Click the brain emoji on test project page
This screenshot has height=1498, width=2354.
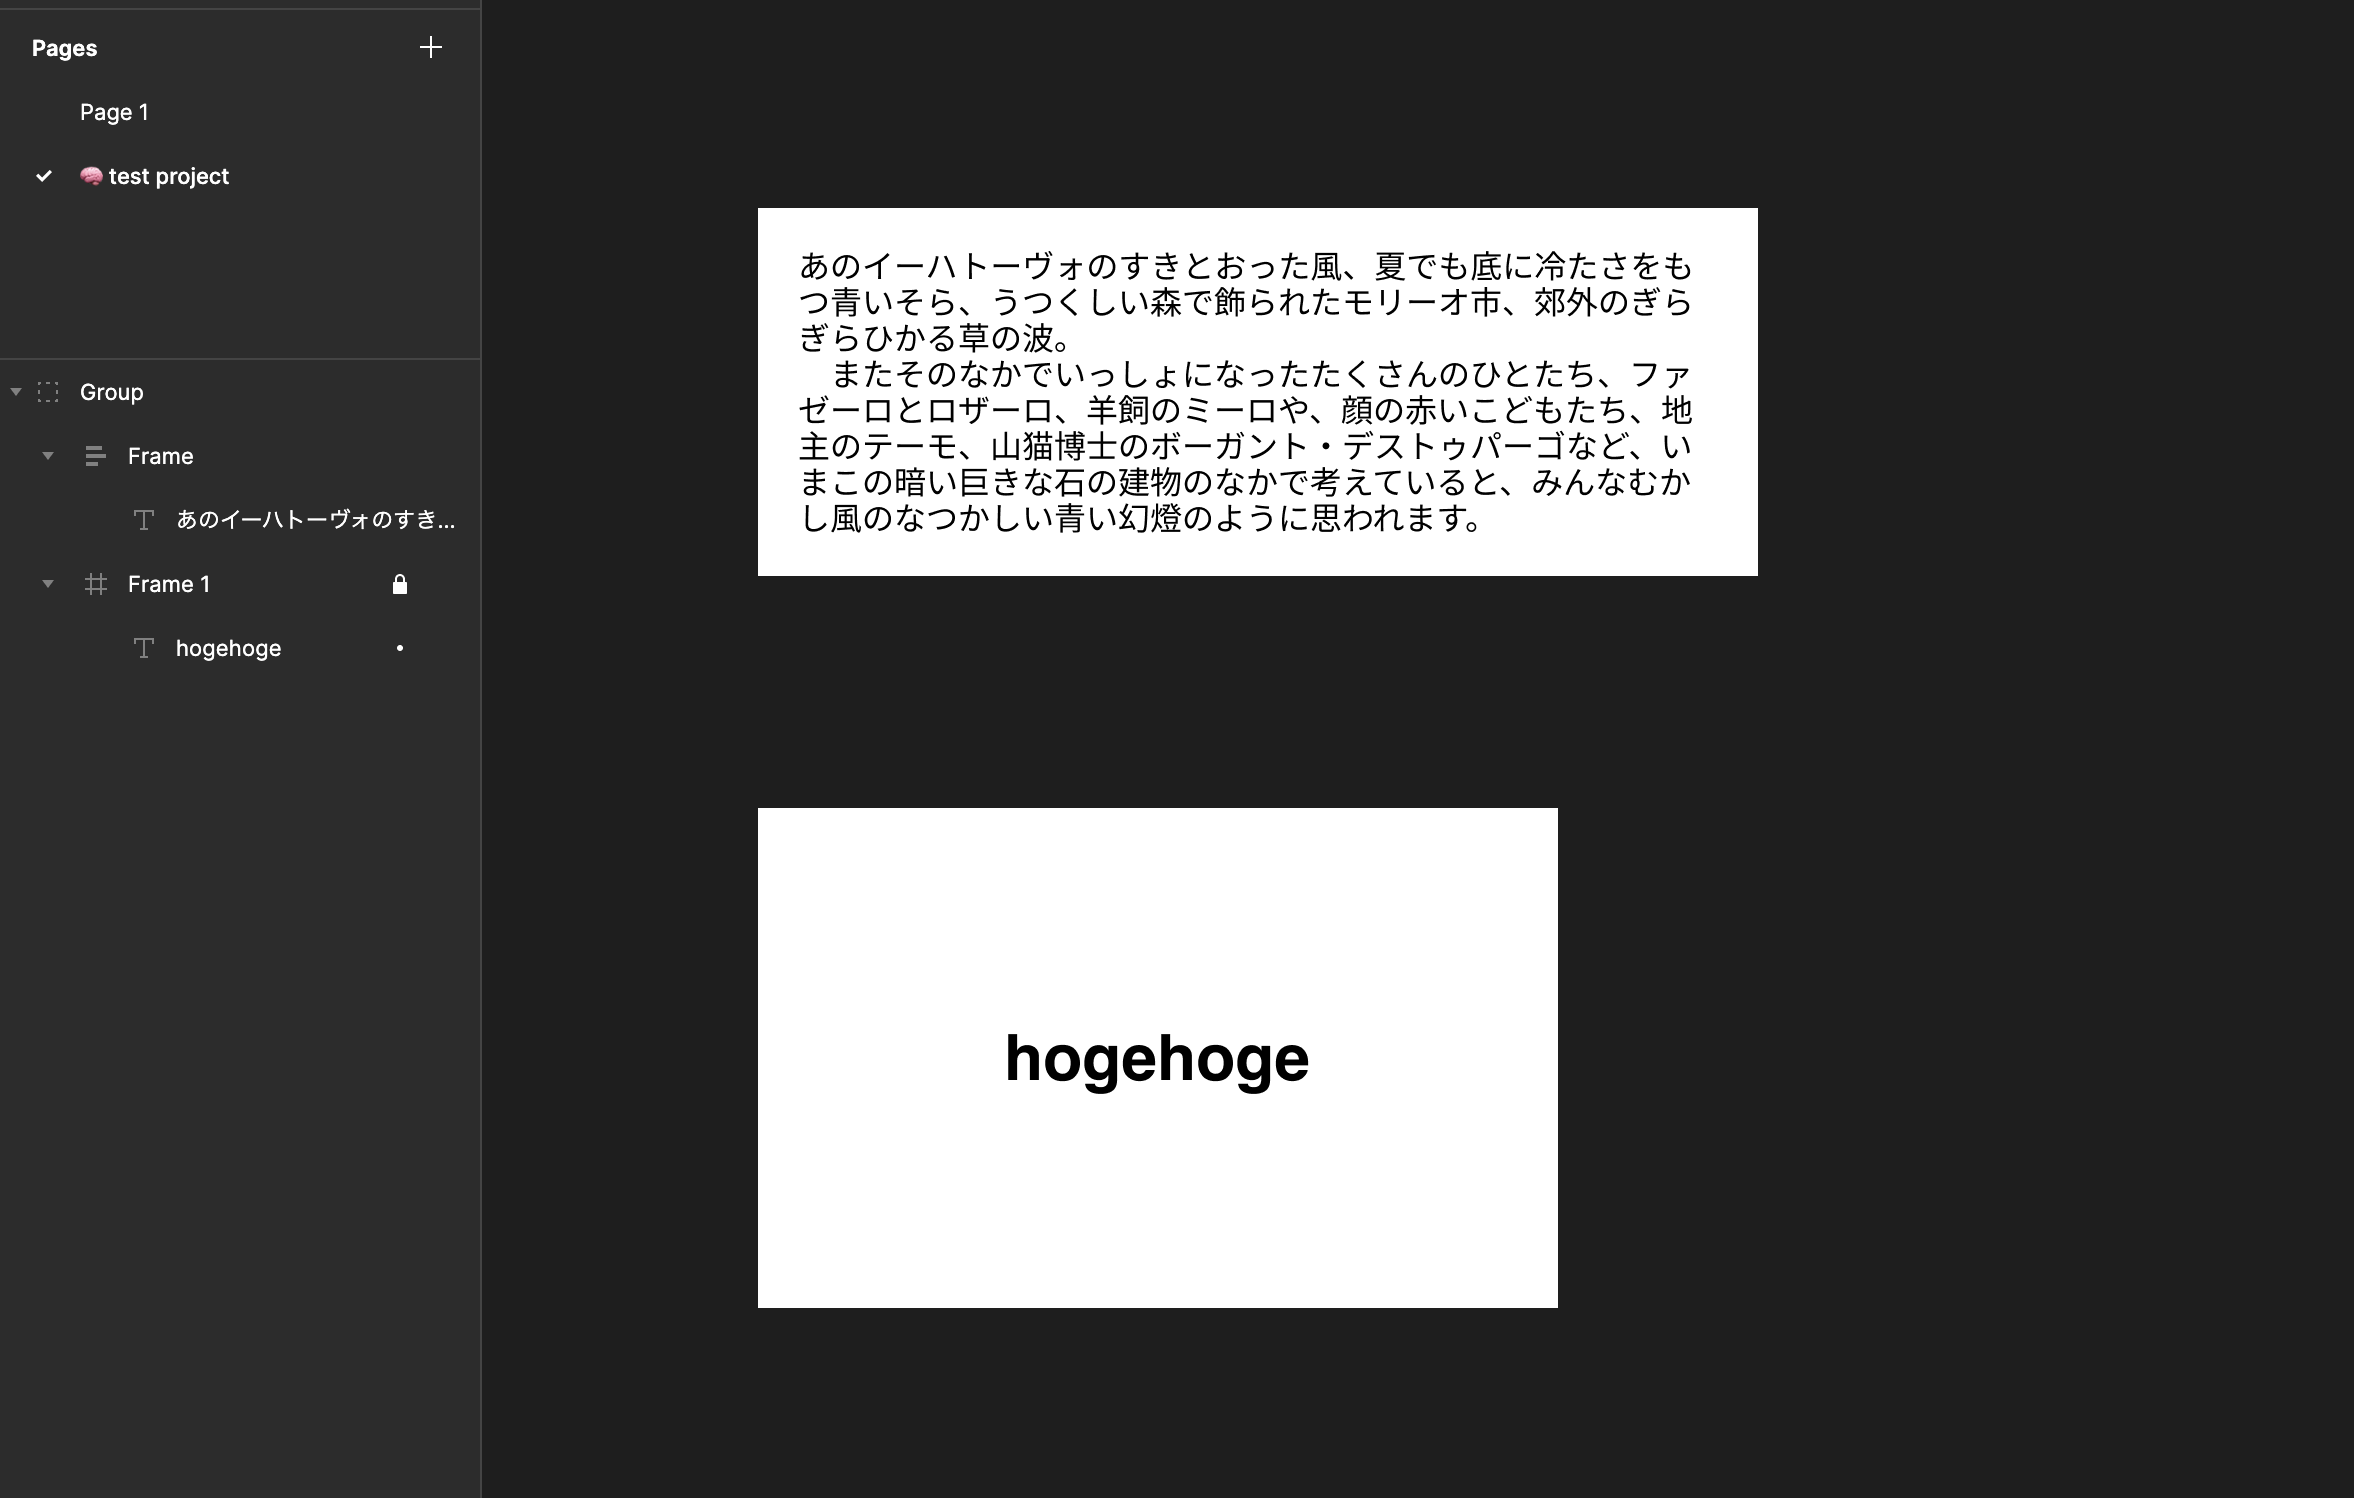[x=91, y=176]
